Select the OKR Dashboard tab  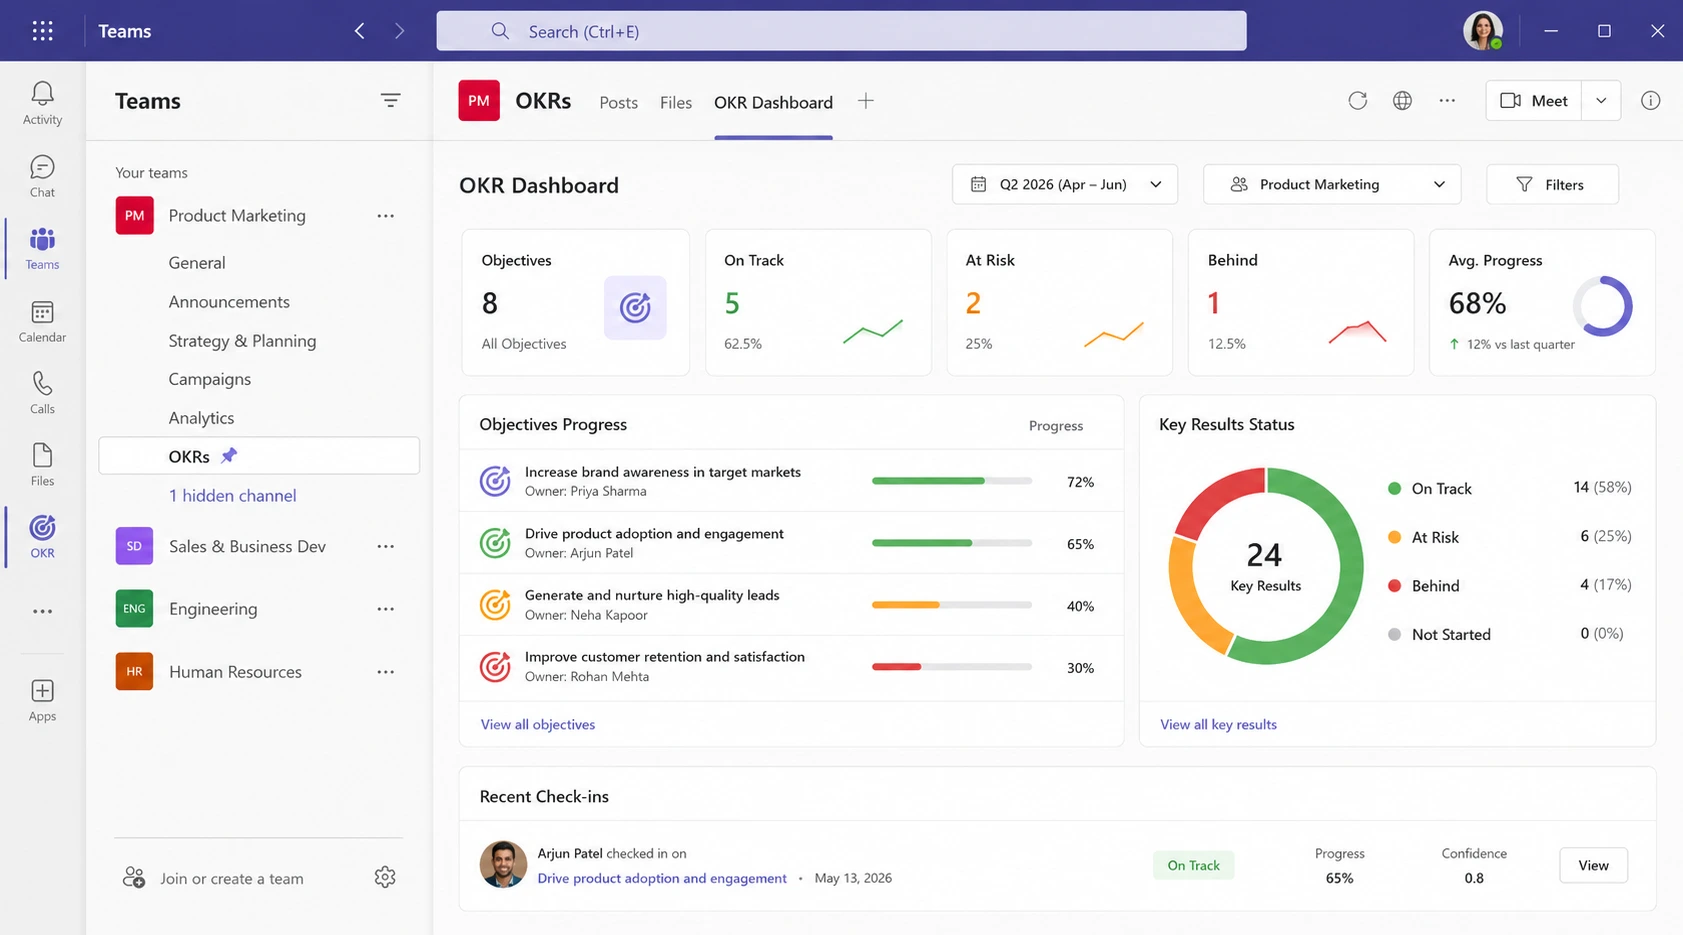click(x=773, y=102)
